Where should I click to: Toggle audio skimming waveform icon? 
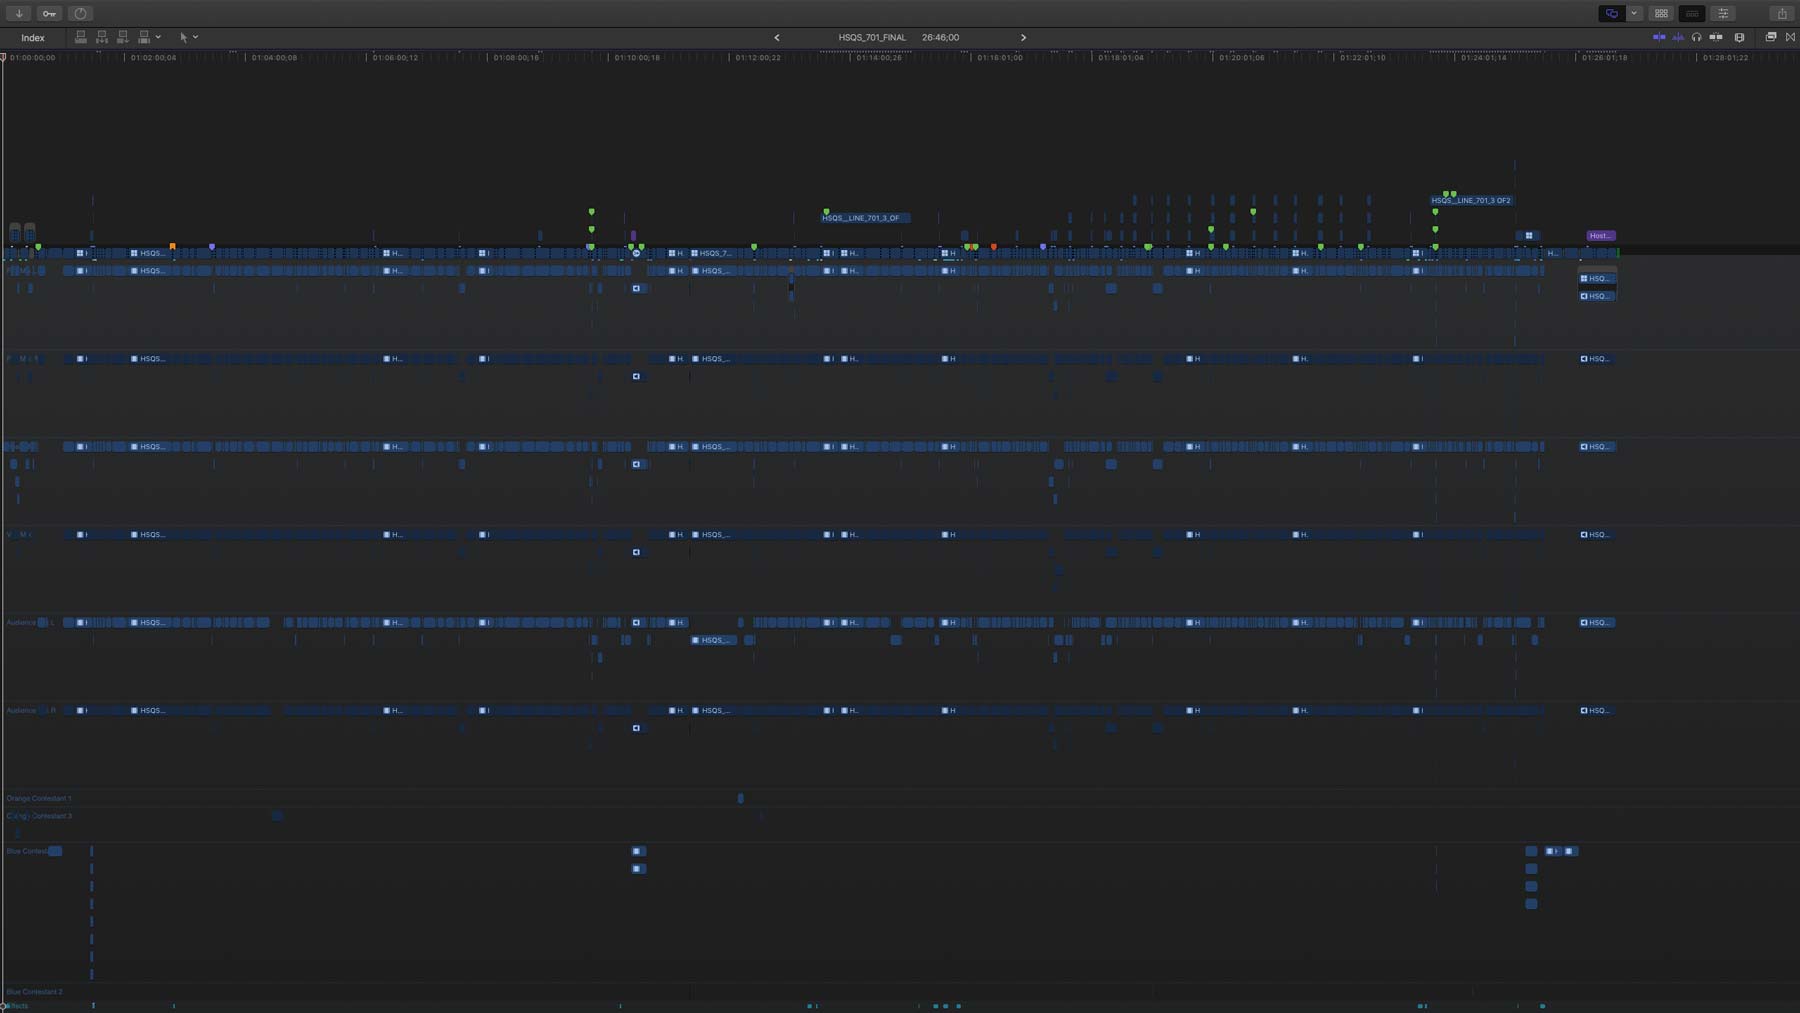[1678, 37]
